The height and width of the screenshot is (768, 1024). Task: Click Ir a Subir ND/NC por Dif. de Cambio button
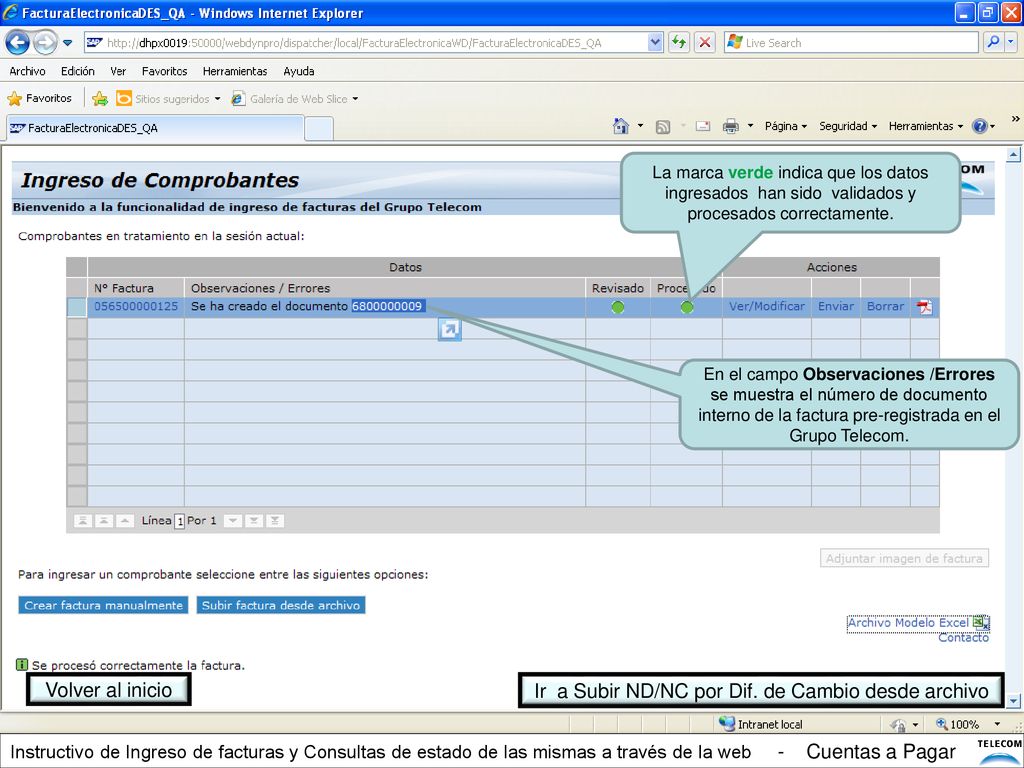pyautogui.click(x=761, y=691)
